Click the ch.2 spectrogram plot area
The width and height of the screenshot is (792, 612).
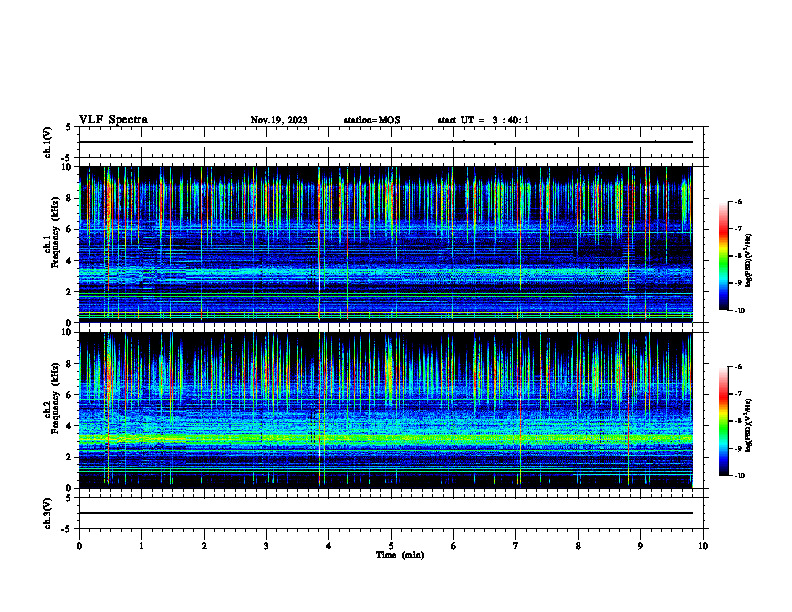(391, 410)
